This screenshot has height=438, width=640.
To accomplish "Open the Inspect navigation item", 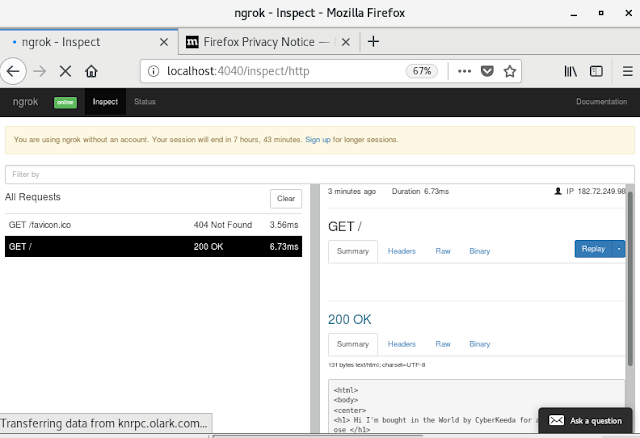I will tap(105, 102).
